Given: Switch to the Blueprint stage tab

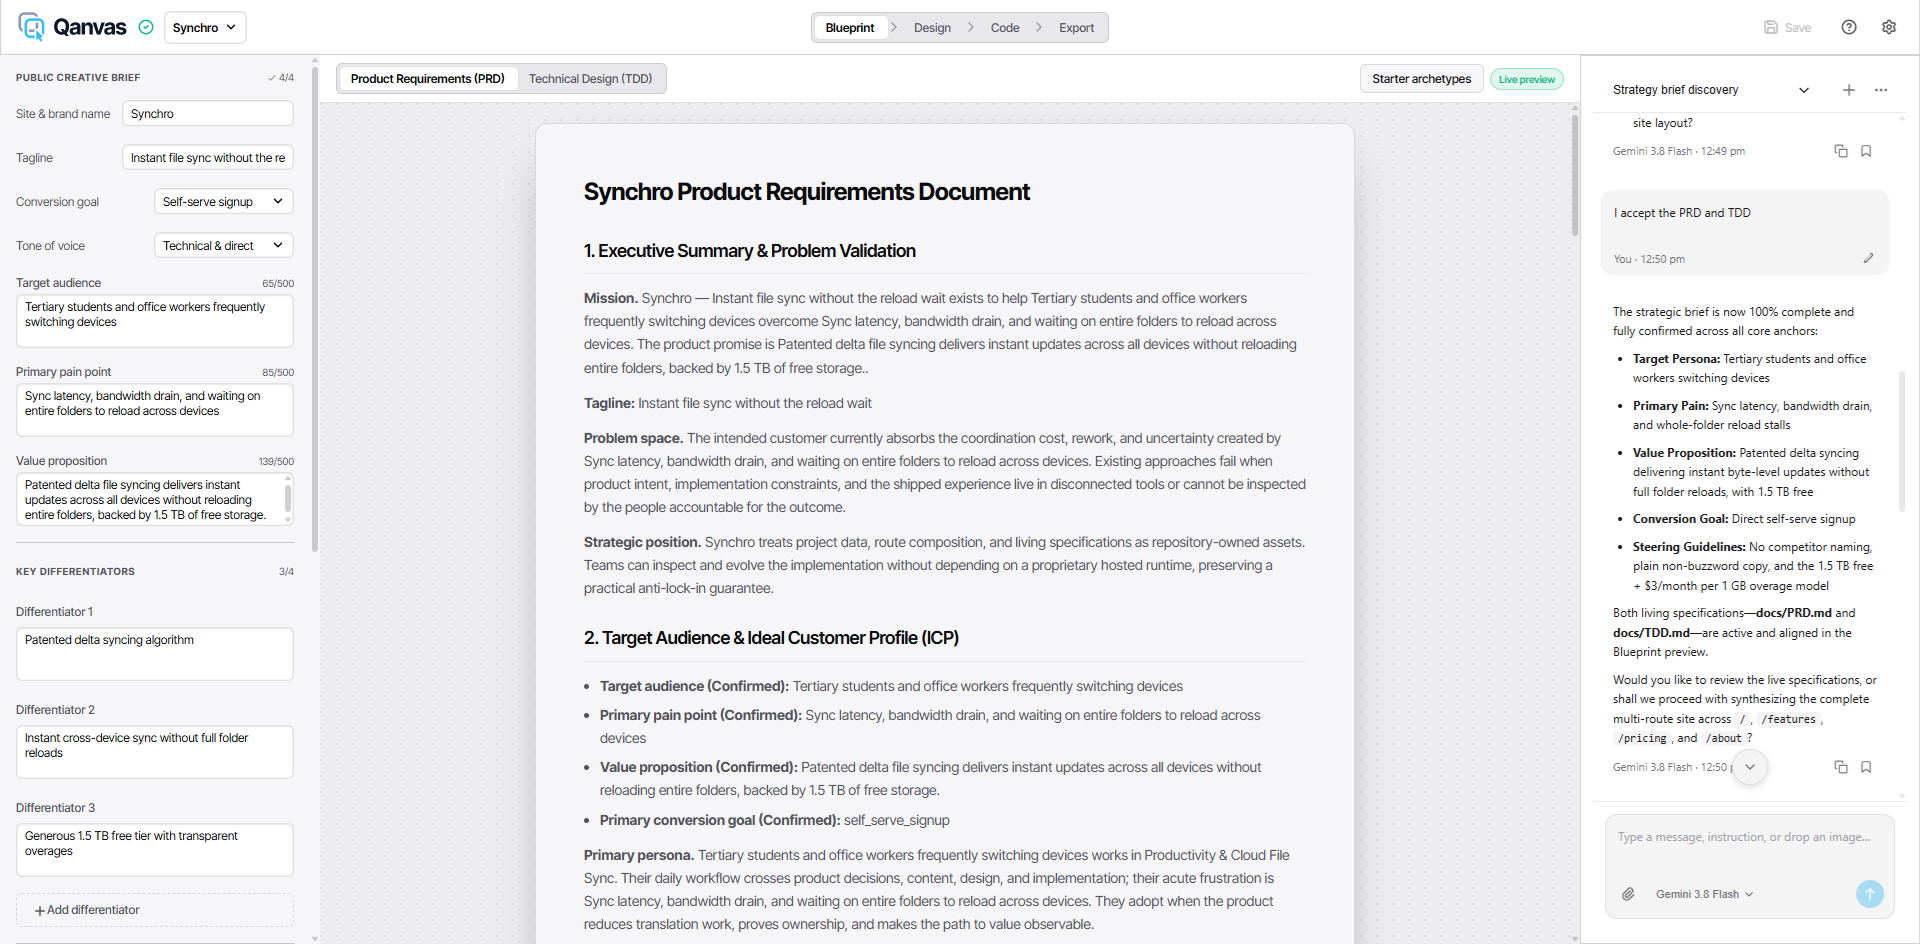Looking at the screenshot, I should pyautogui.click(x=850, y=28).
